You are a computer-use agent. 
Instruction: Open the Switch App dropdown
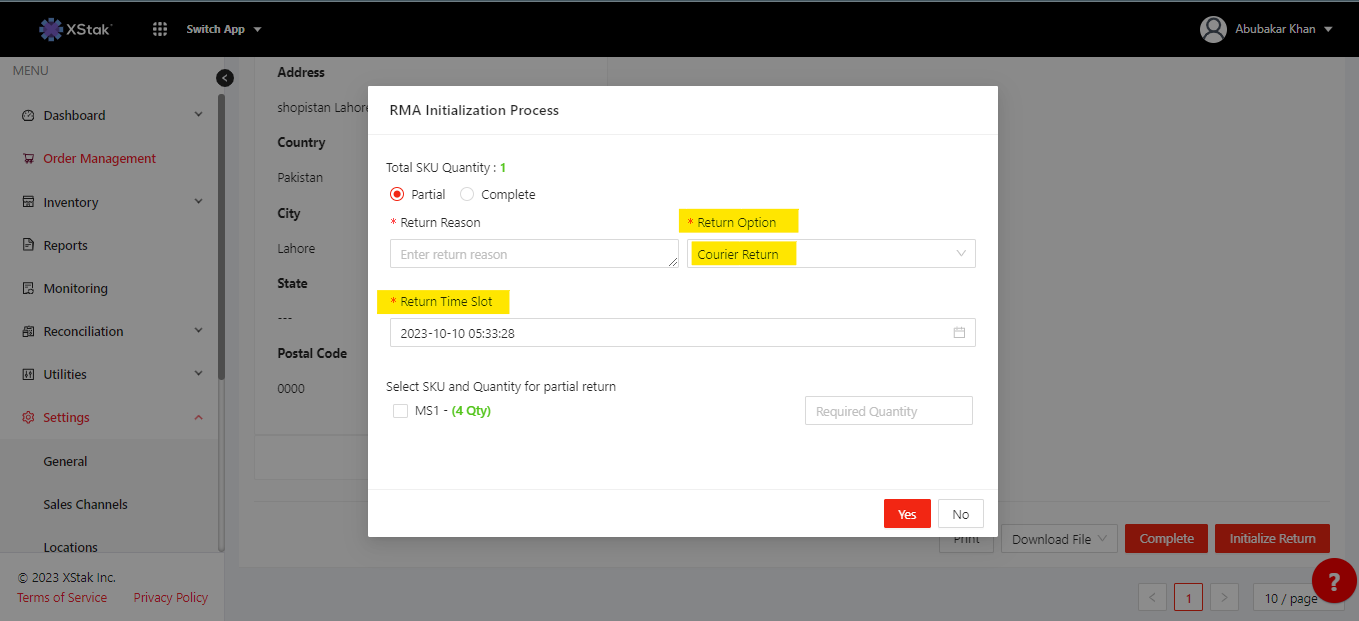224,29
